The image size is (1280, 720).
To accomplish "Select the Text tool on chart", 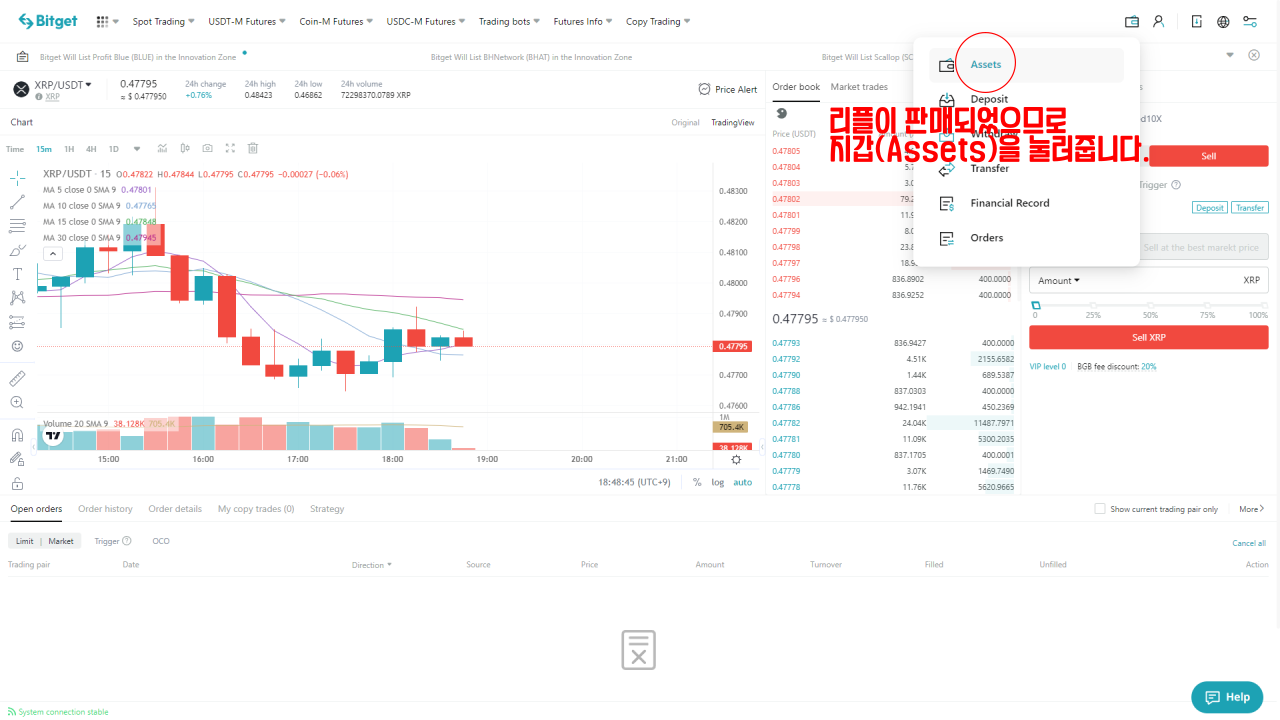I will pos(17,274).
